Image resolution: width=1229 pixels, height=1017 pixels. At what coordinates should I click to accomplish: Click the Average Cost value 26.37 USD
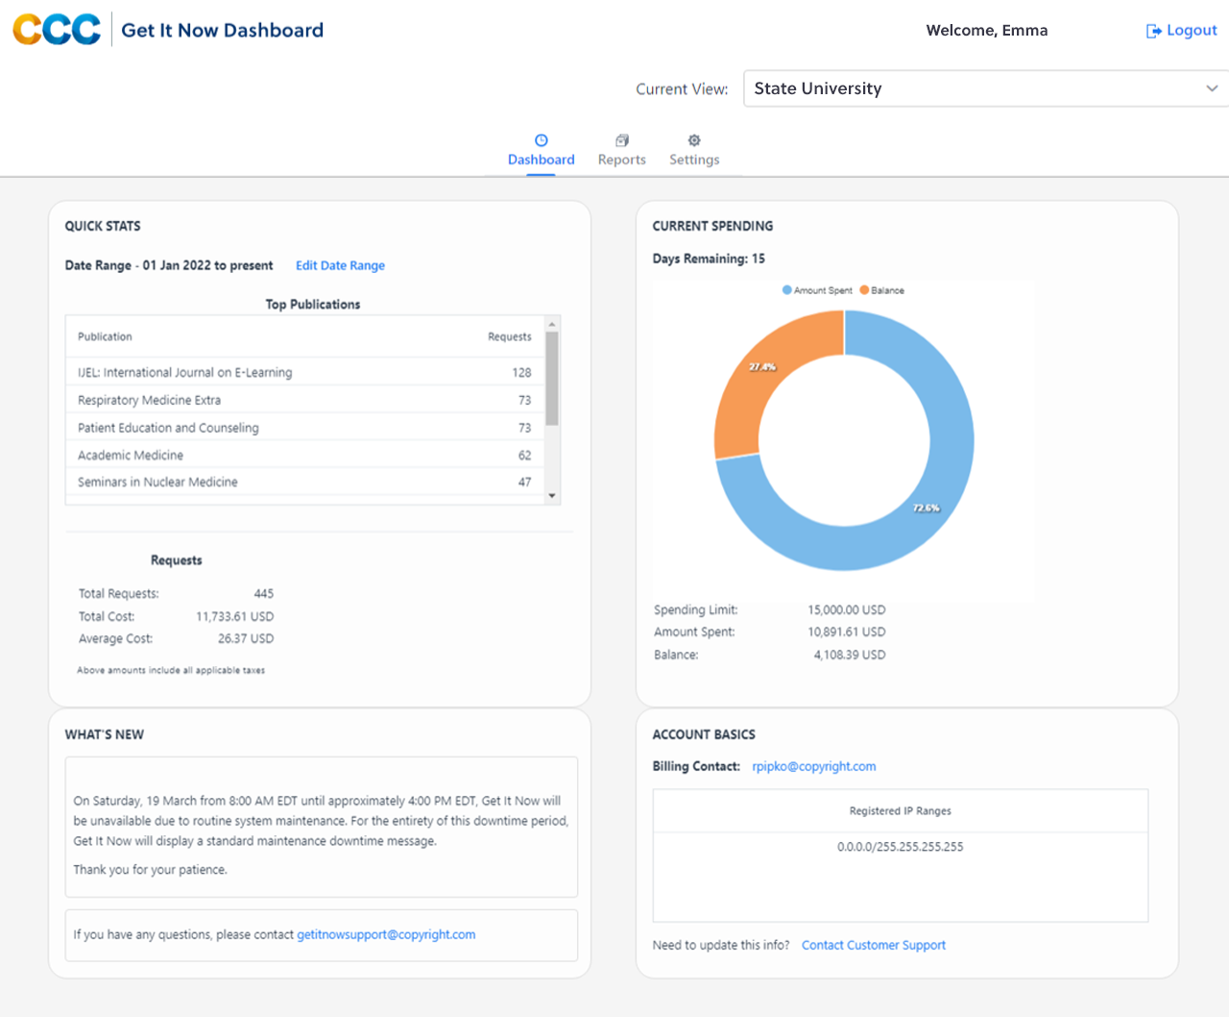click(246, 638)
